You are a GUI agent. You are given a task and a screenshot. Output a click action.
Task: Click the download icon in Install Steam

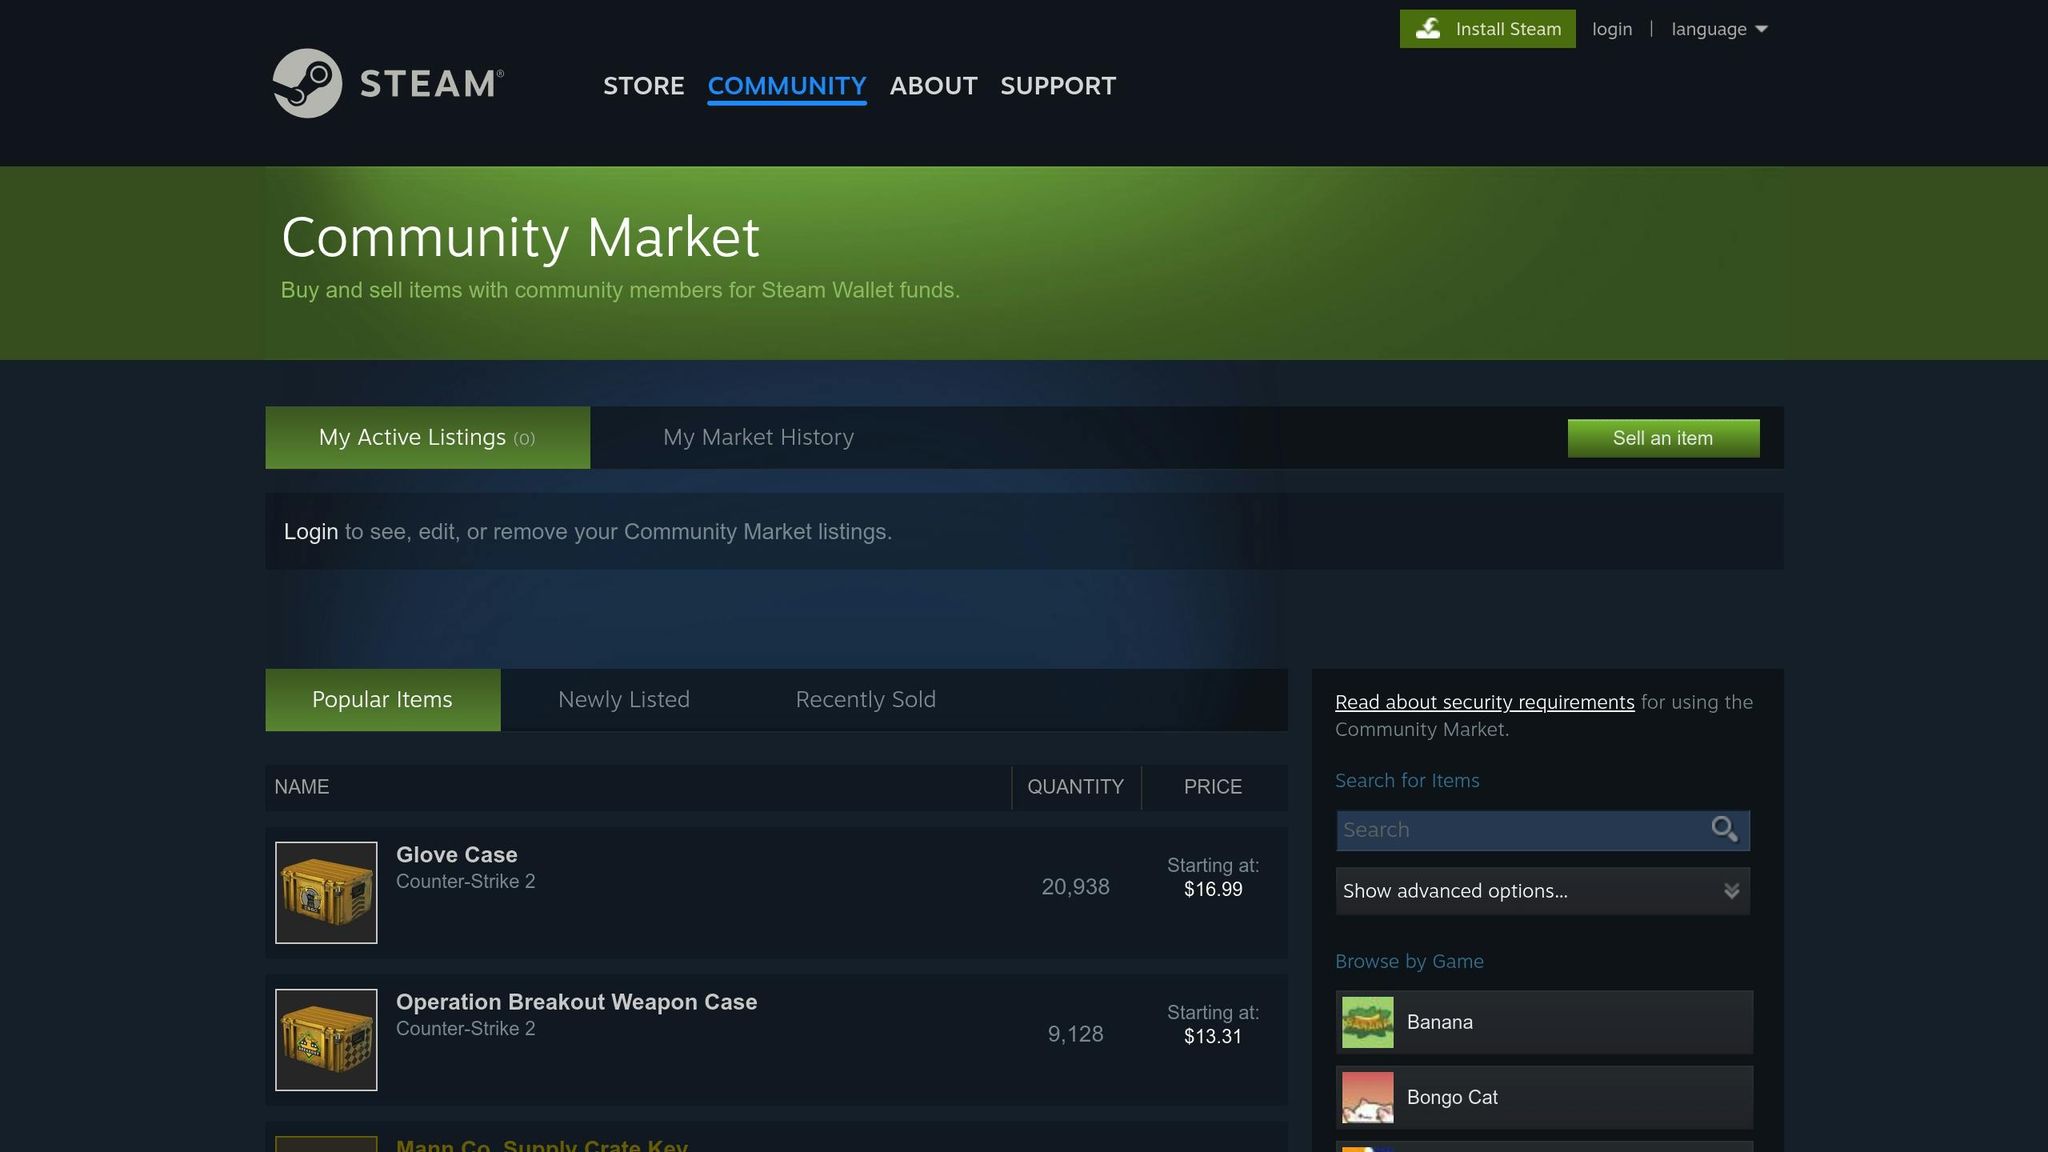tap(1428, 29)
